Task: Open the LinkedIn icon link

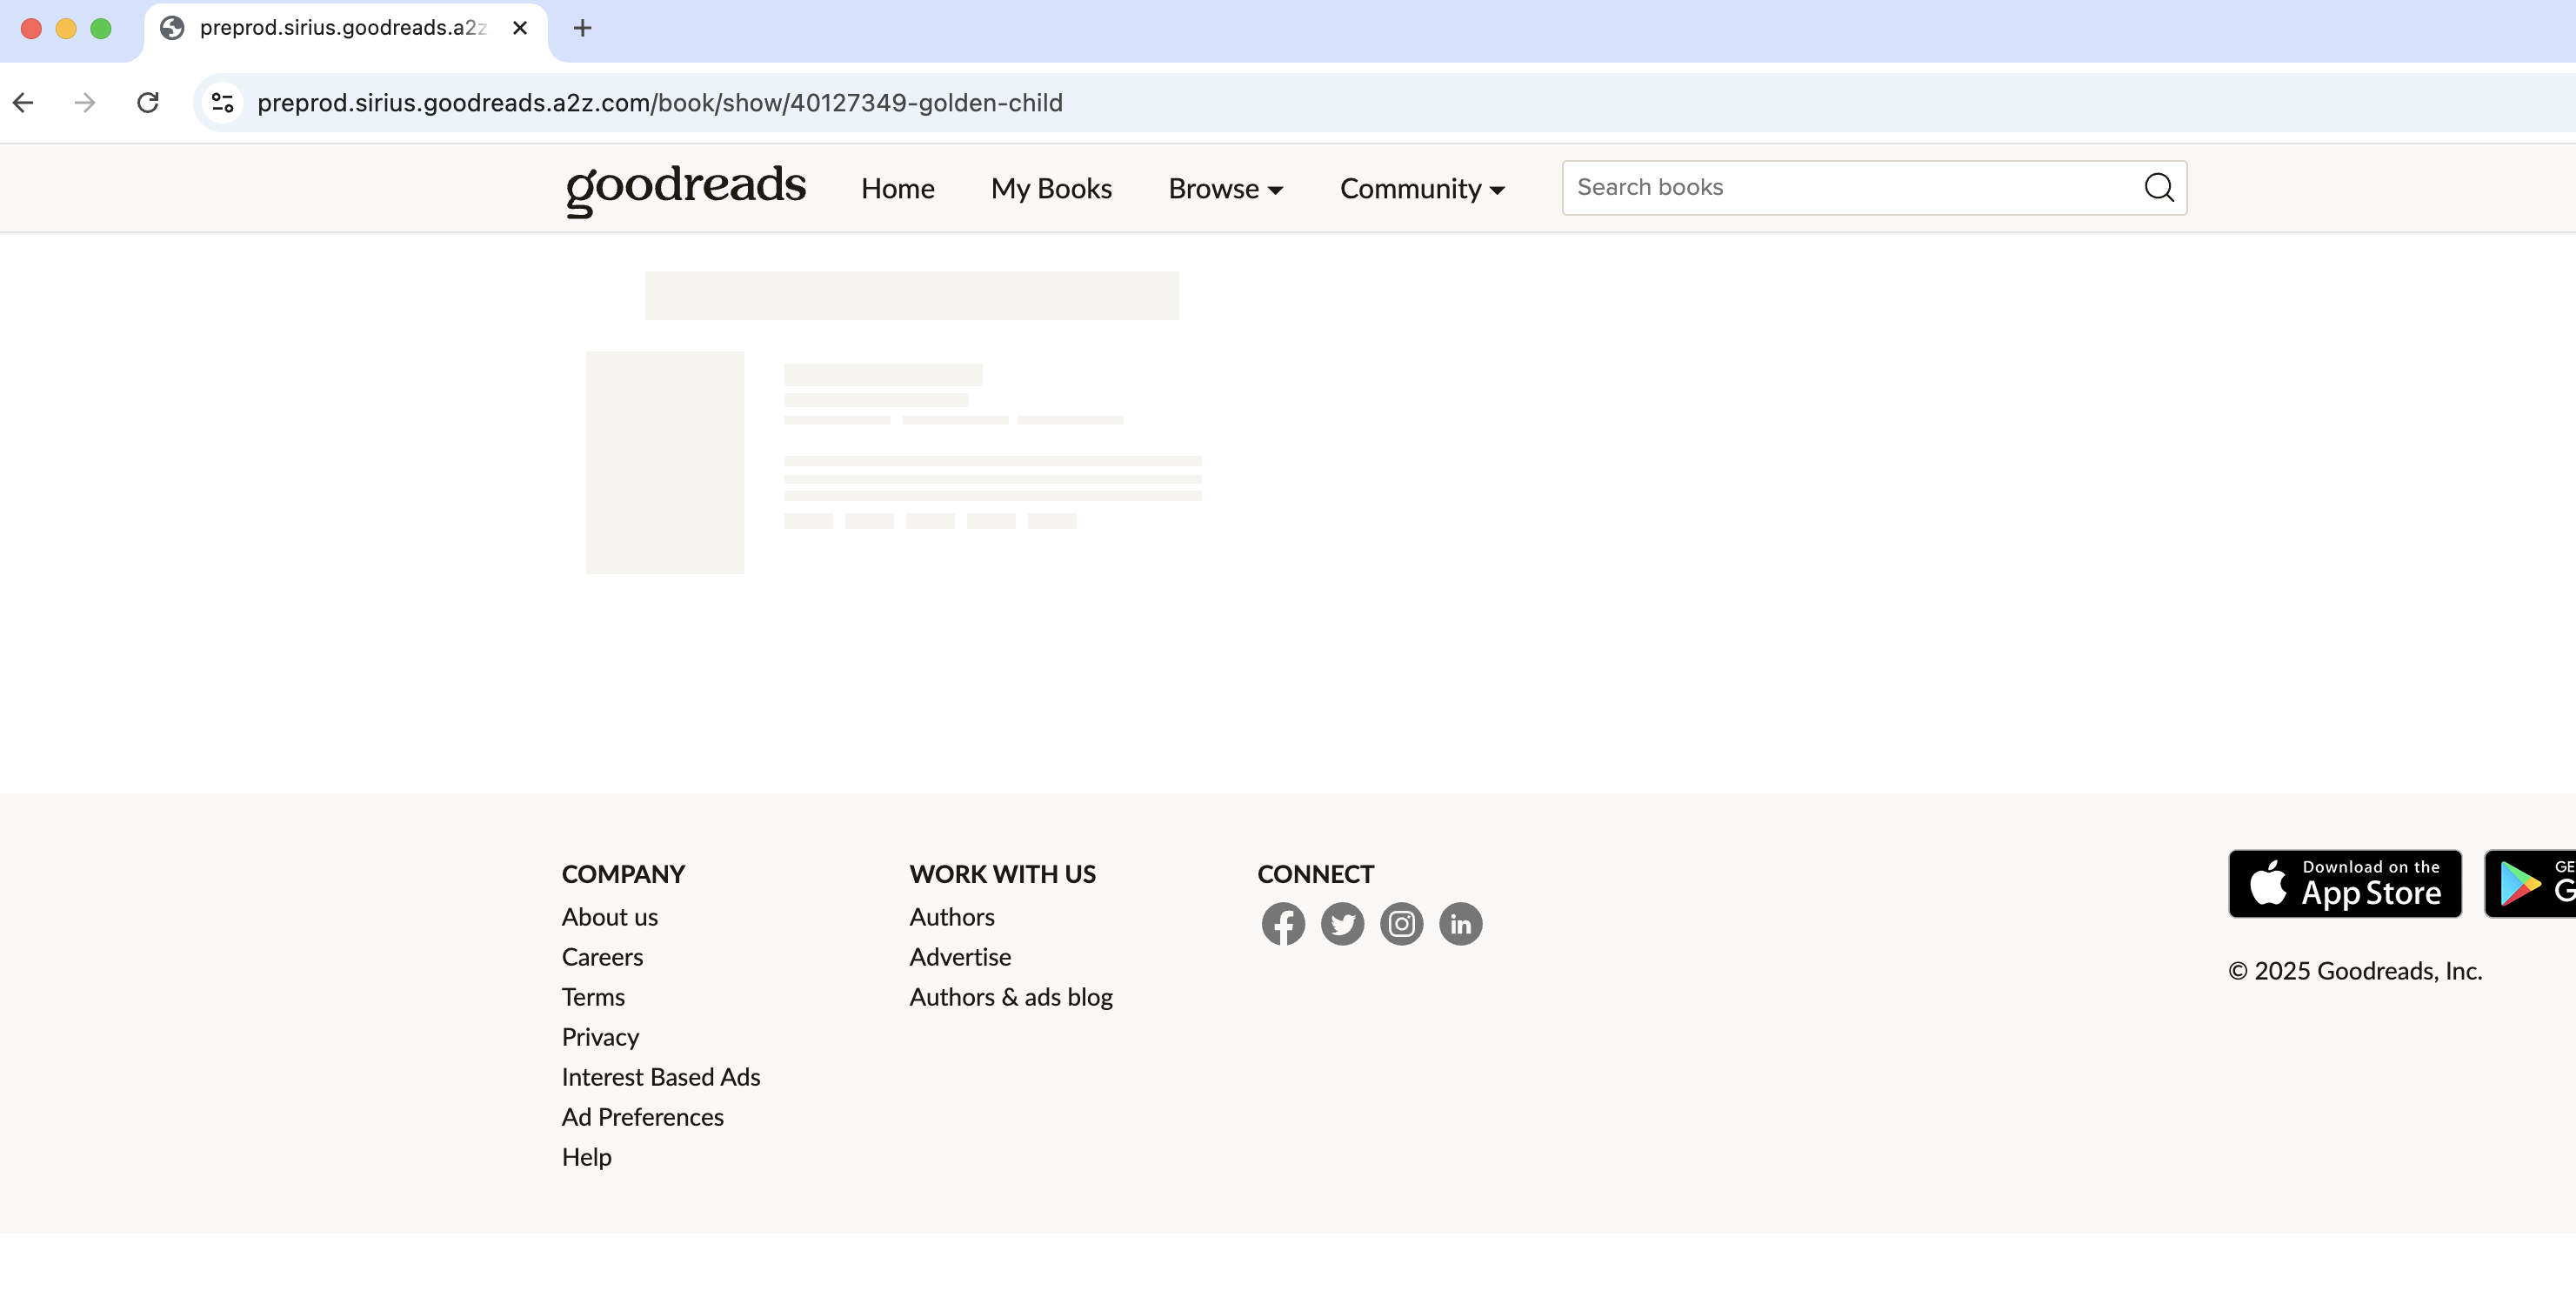Action: click(x=1460, y=923)
